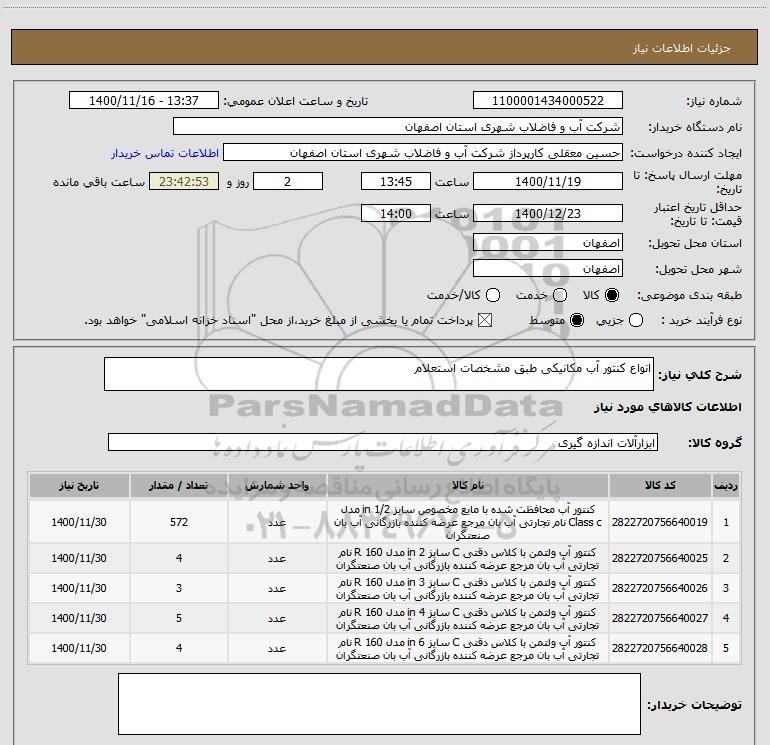Click product code 2822720756640026

pos(660,588)
